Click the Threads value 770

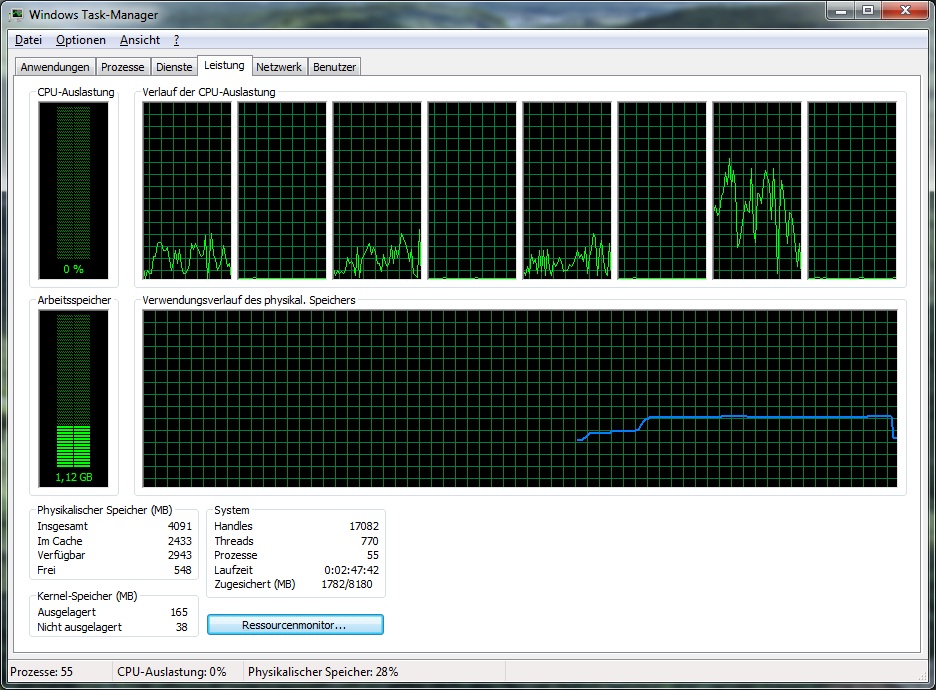pyautogui.click(x=370, y=541)
